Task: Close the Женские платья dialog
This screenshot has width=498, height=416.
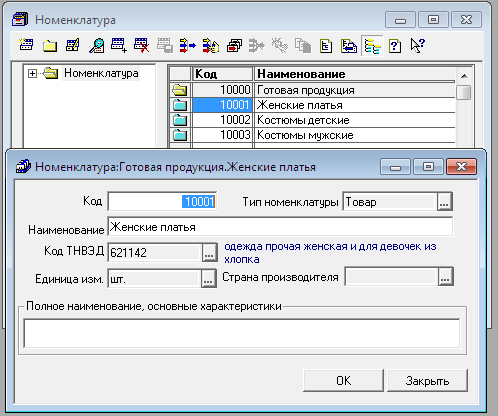Action: [x=461, y=166]
